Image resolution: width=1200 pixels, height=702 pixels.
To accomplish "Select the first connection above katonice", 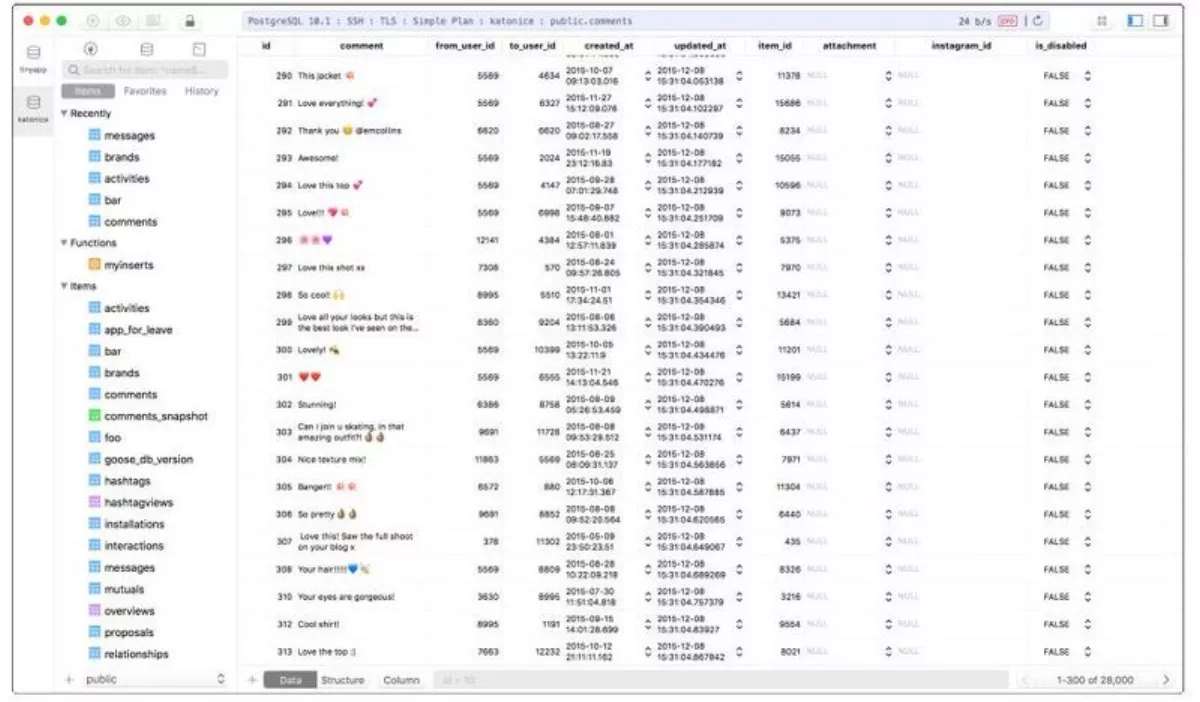I will pyautogui.click(x=33, y=58).
